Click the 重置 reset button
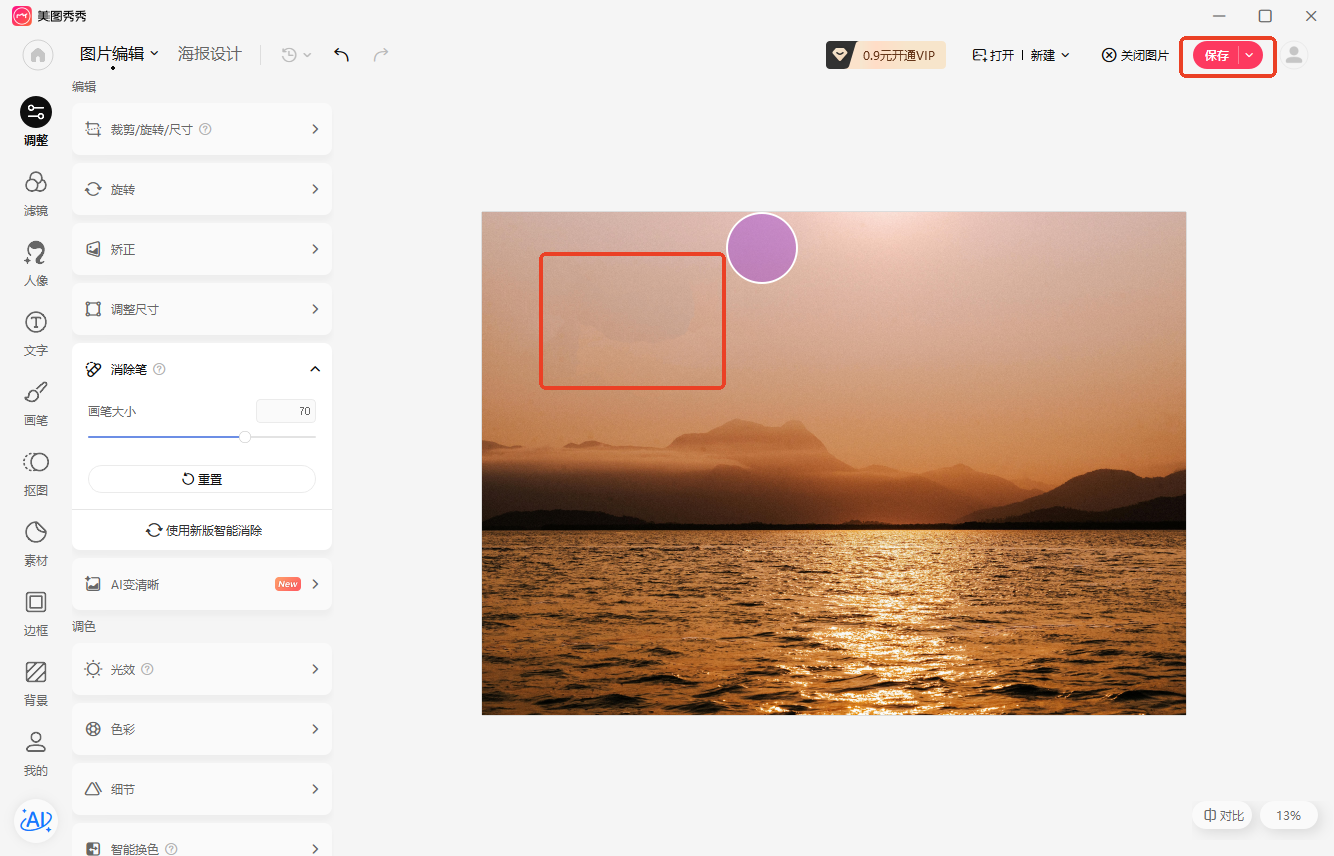This screenshot has height=856, width=1334. (202, 479)
